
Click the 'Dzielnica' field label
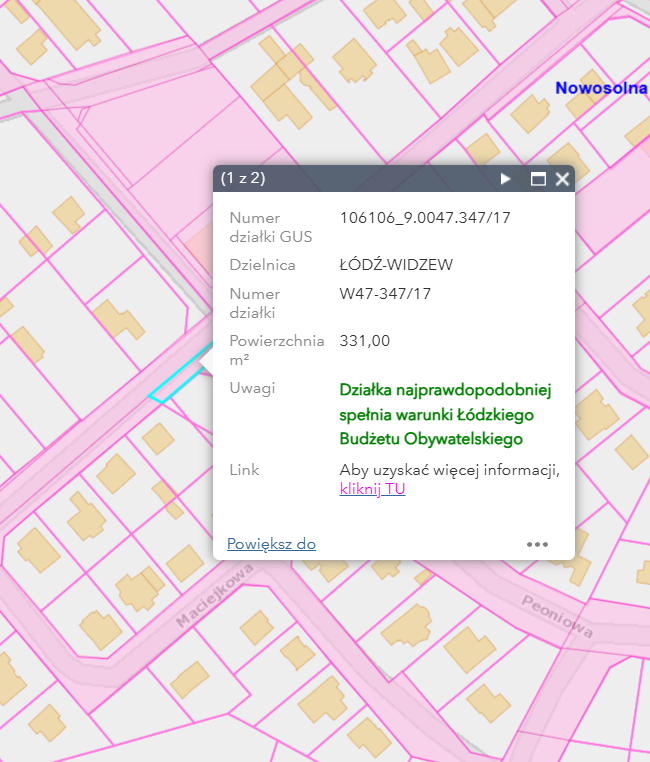coord(261,265)
